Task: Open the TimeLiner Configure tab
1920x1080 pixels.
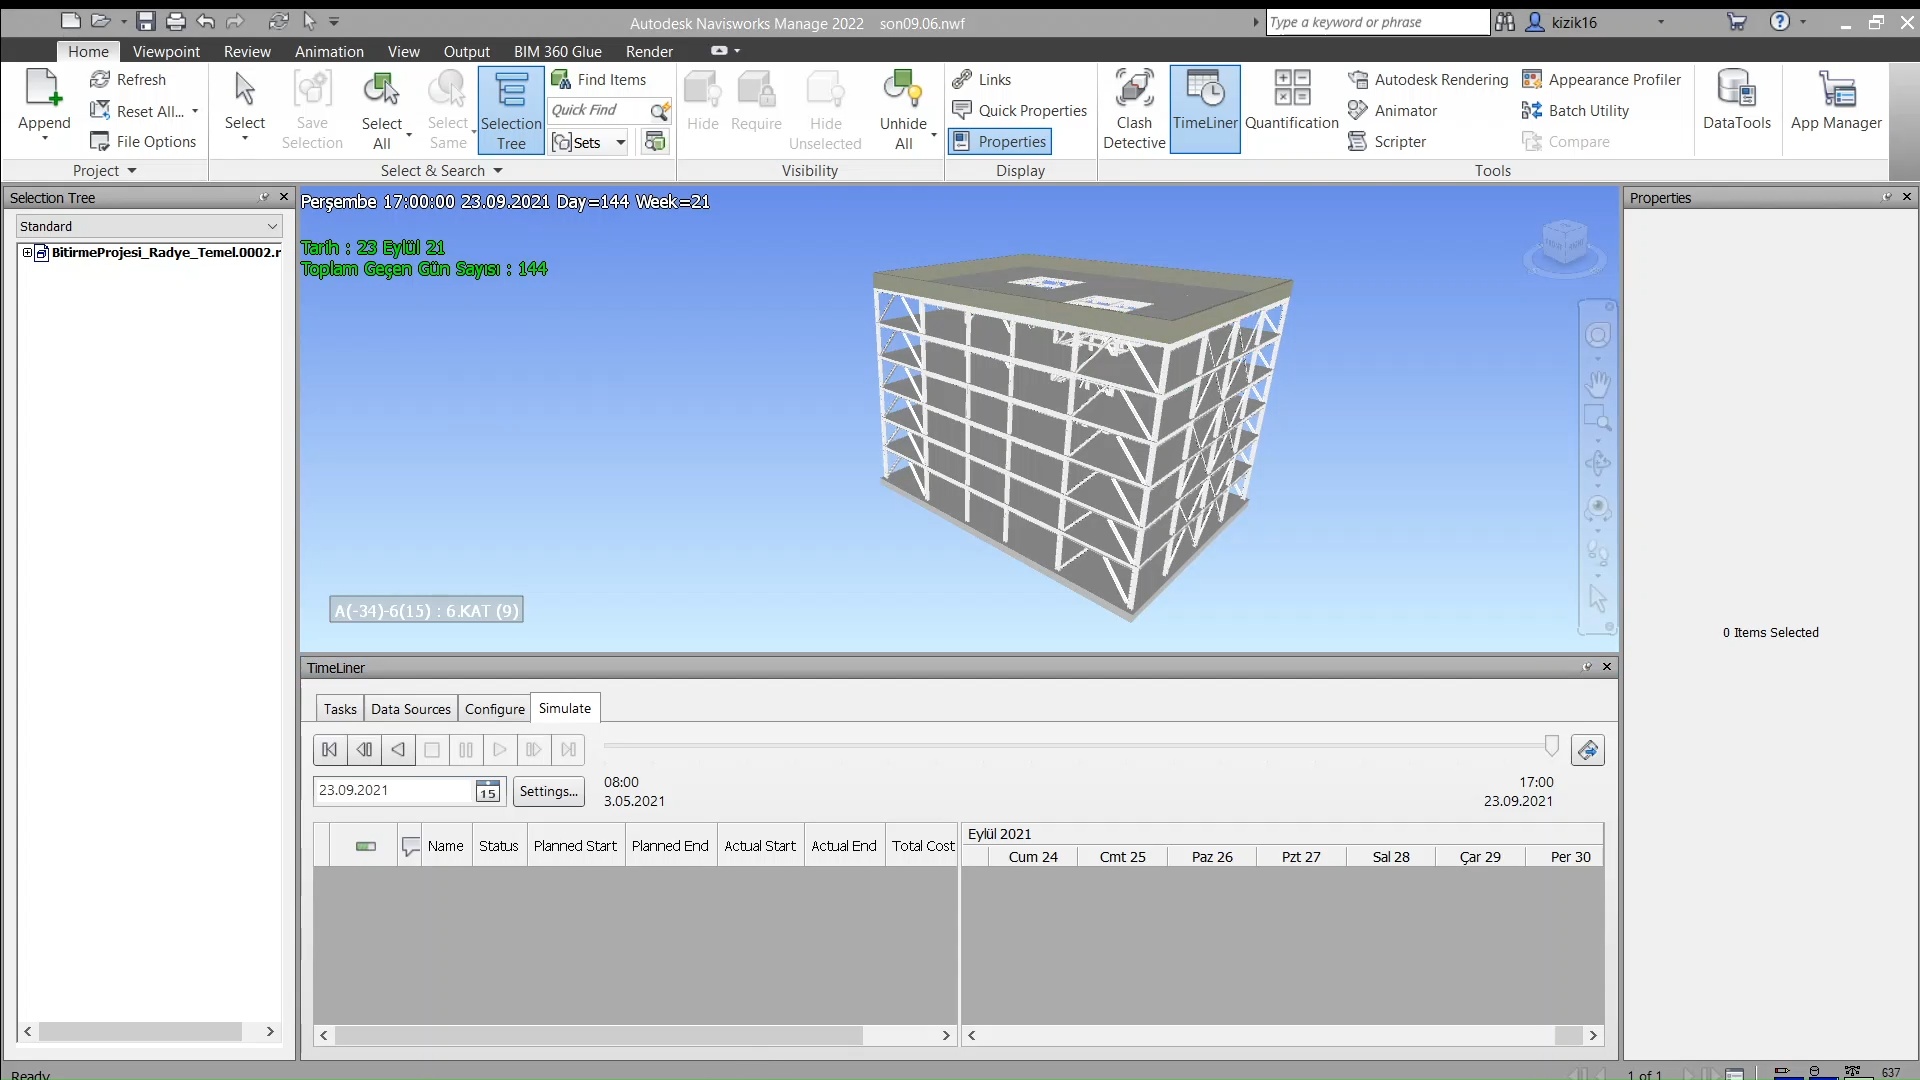Action: [494, 709]
